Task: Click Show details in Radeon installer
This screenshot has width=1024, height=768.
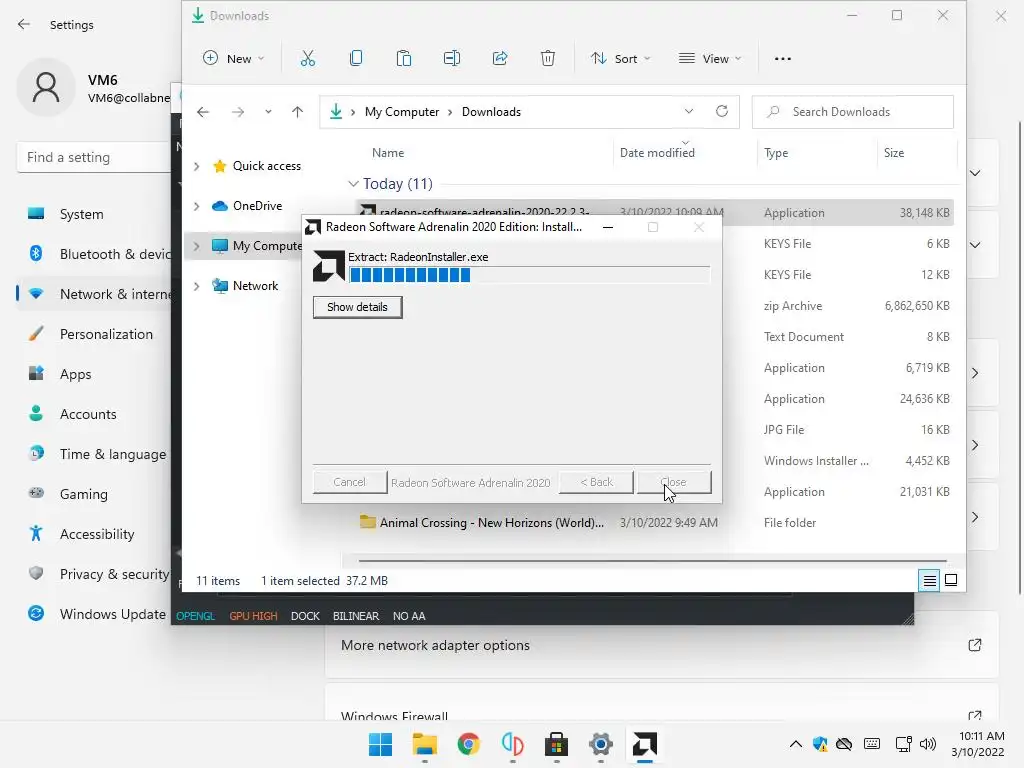Action: click(357, 307)
